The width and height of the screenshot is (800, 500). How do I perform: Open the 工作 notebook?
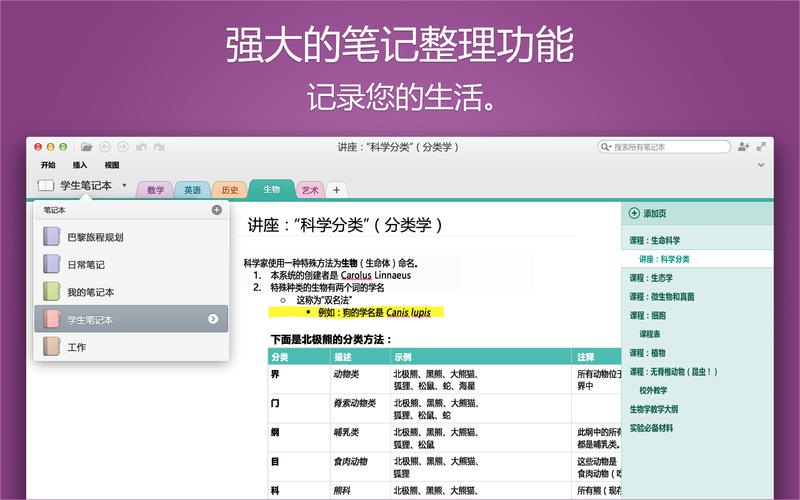[131, 347]
